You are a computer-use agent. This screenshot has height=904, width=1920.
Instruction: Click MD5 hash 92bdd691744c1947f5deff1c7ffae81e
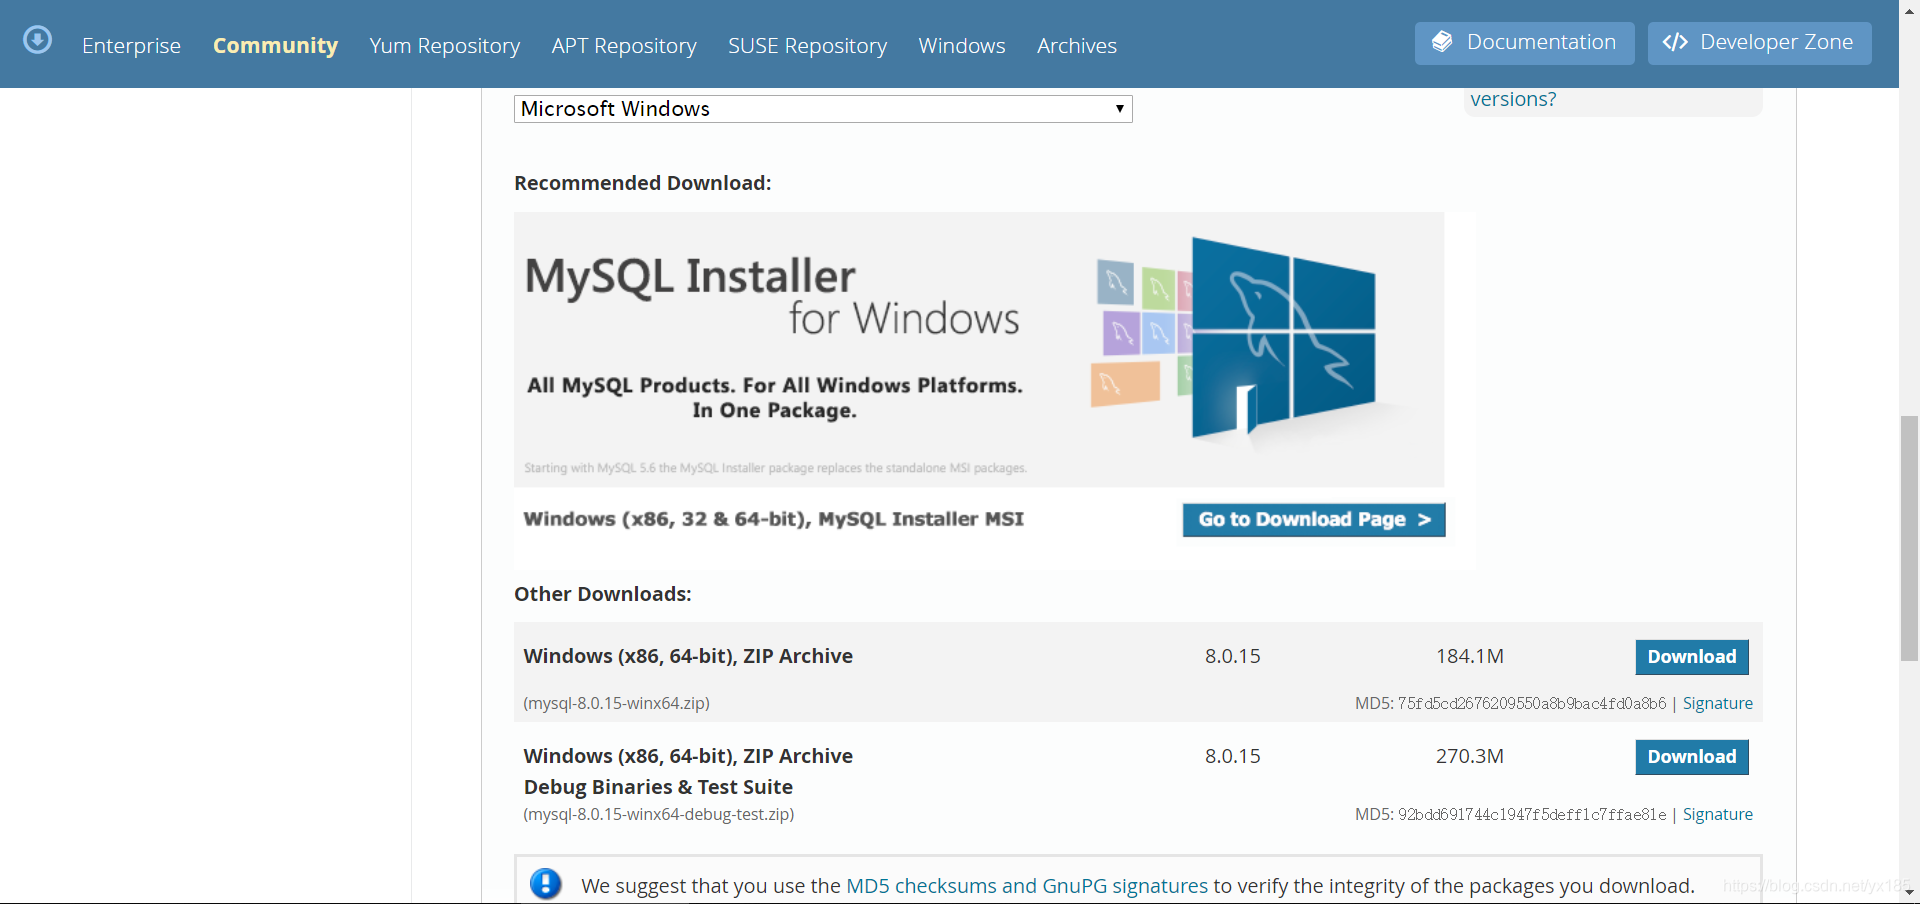point(1532,814)
